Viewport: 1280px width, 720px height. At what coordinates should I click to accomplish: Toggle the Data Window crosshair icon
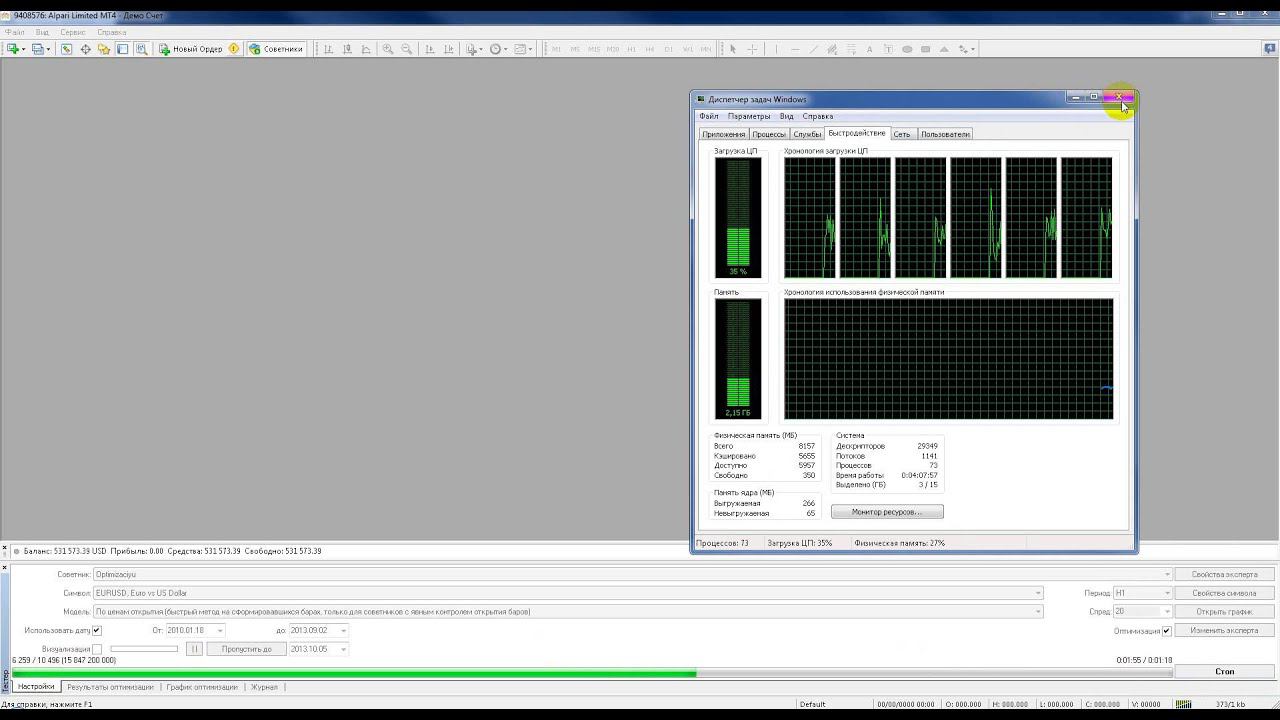(85, 49)
